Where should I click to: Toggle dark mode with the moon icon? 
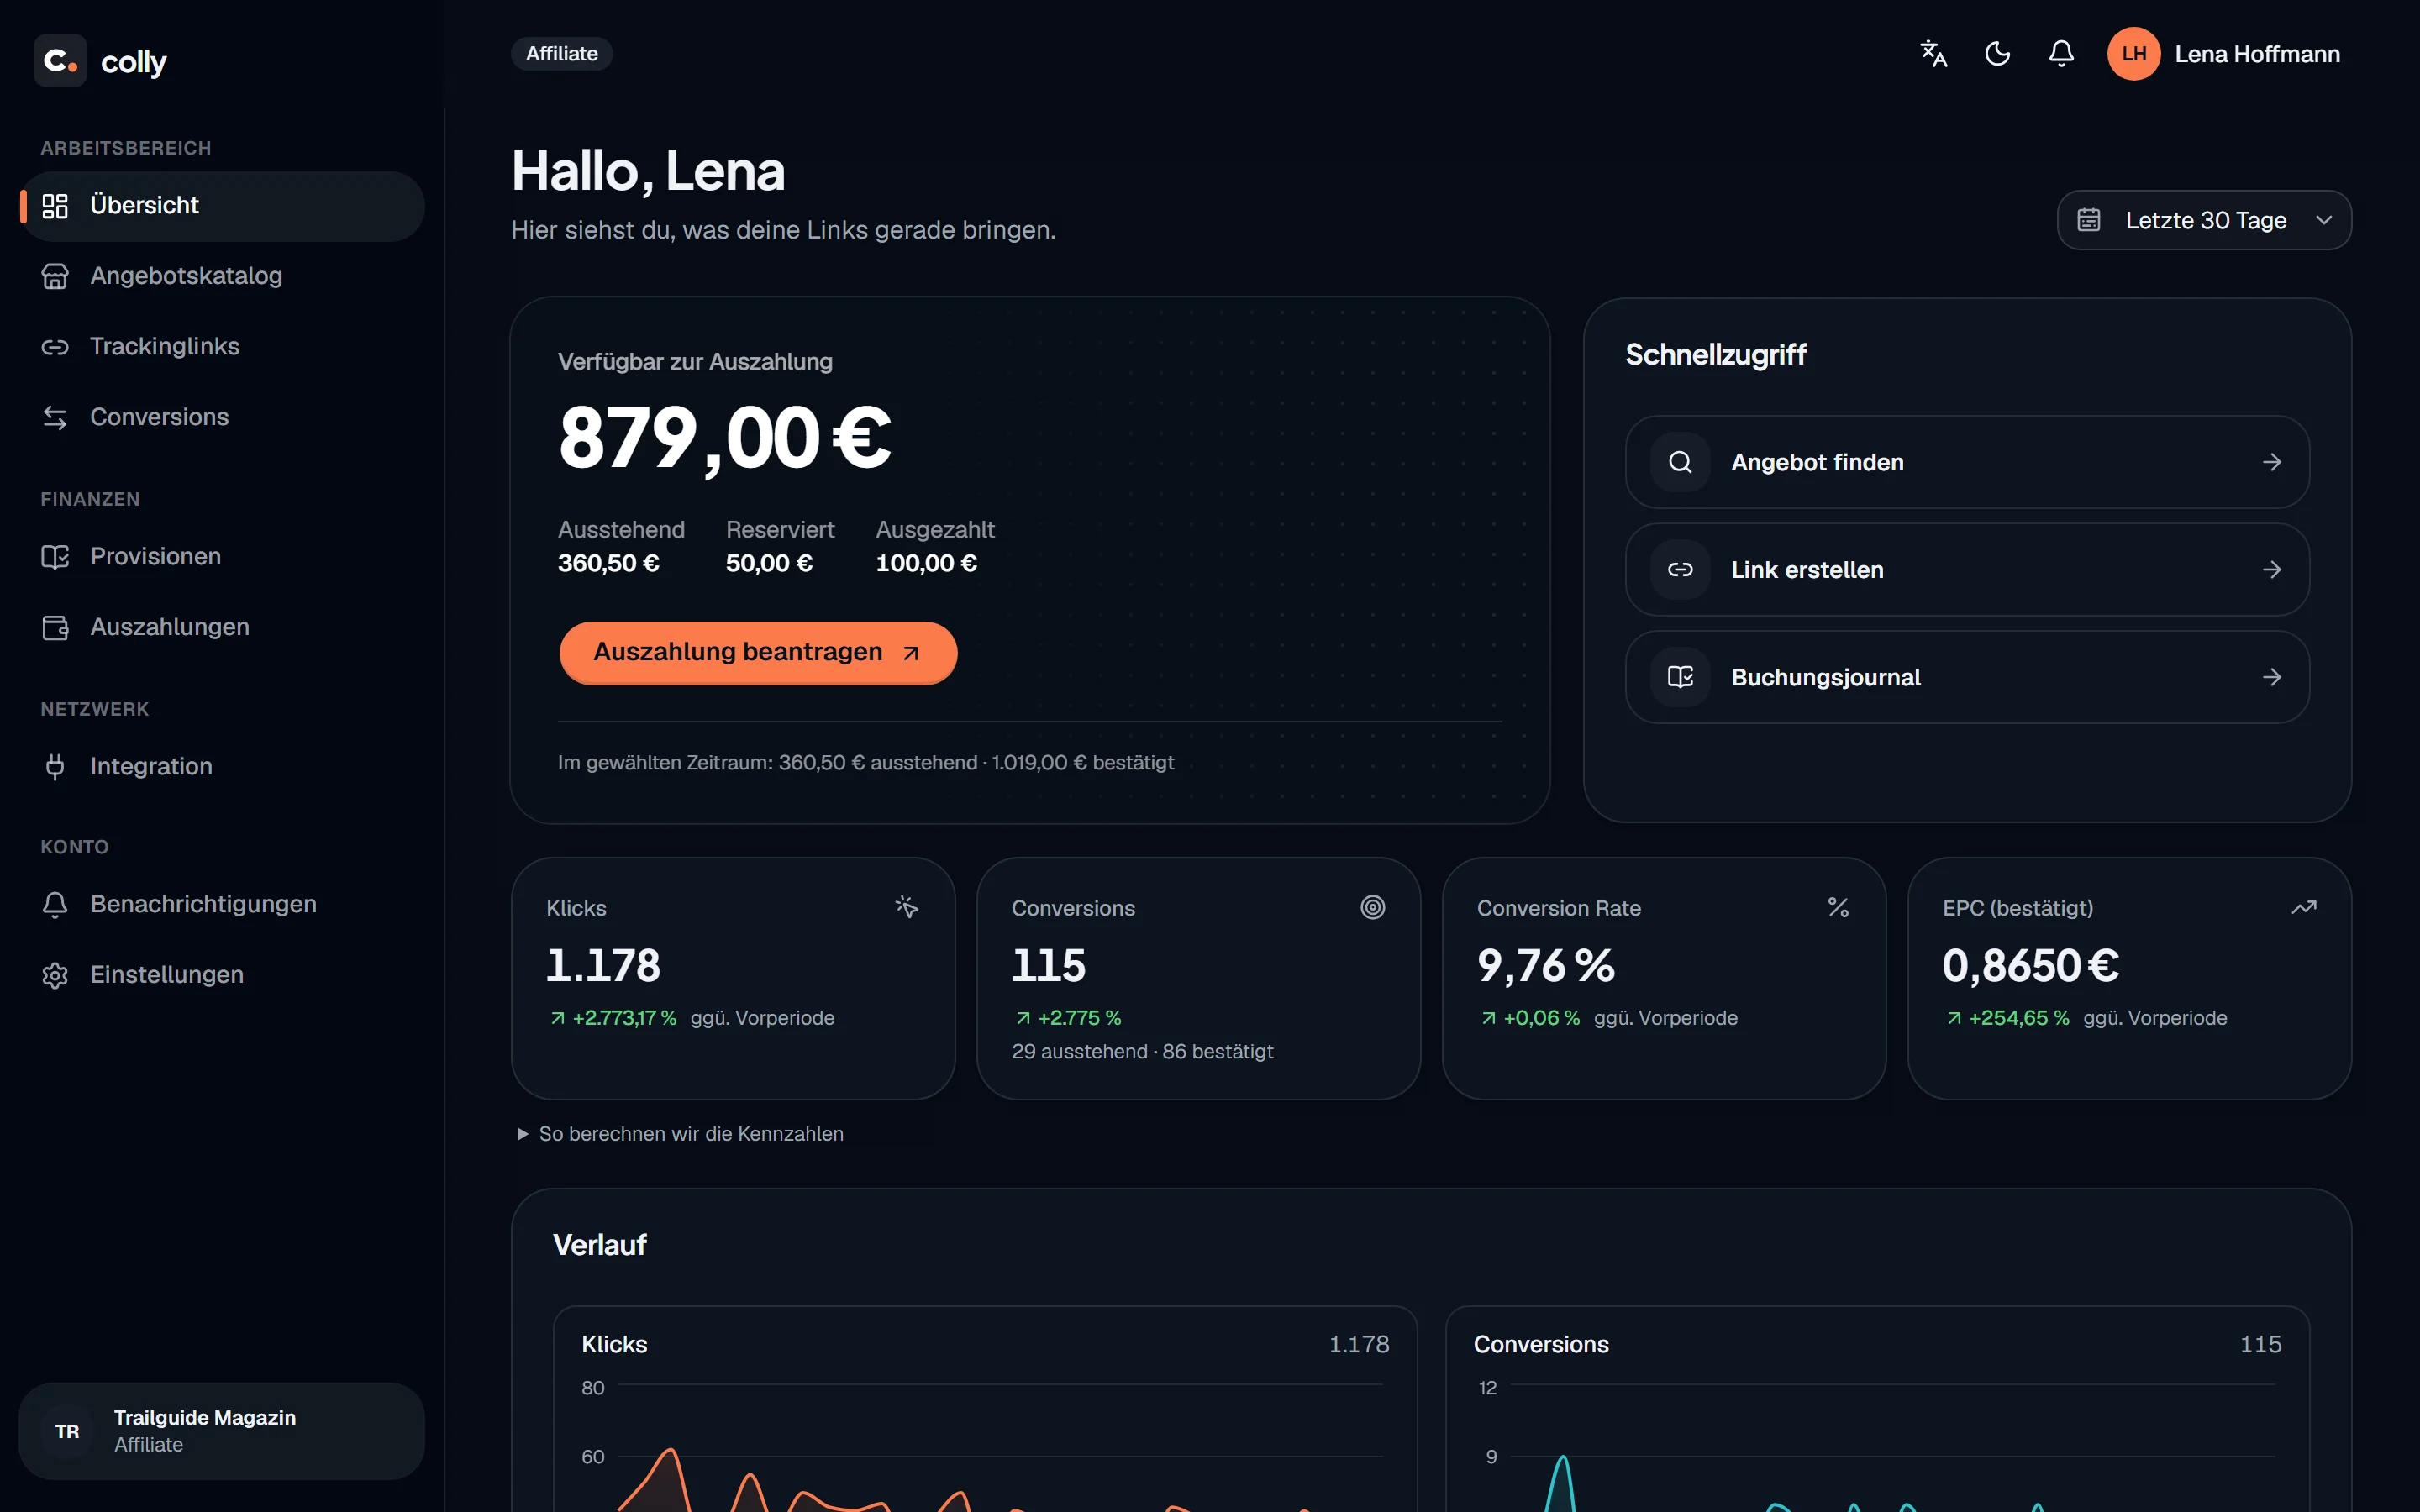tap(1997, 54)
